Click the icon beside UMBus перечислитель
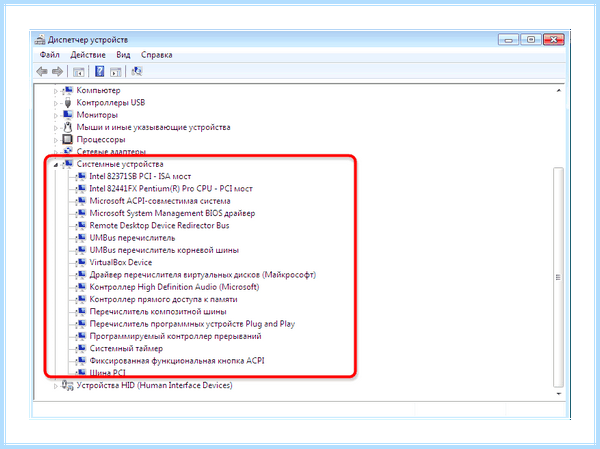This screenshot has width=600, height=449. (81, 238)
